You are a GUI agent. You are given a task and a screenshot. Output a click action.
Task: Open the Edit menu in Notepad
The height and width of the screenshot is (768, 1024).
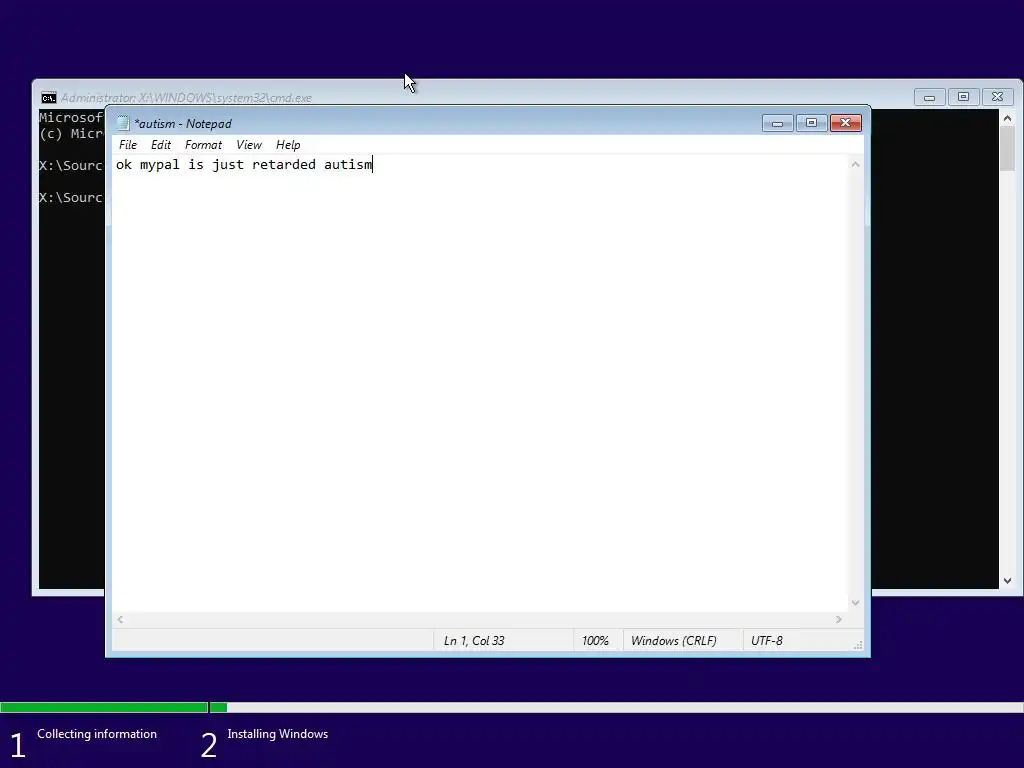tap(161, 145)
